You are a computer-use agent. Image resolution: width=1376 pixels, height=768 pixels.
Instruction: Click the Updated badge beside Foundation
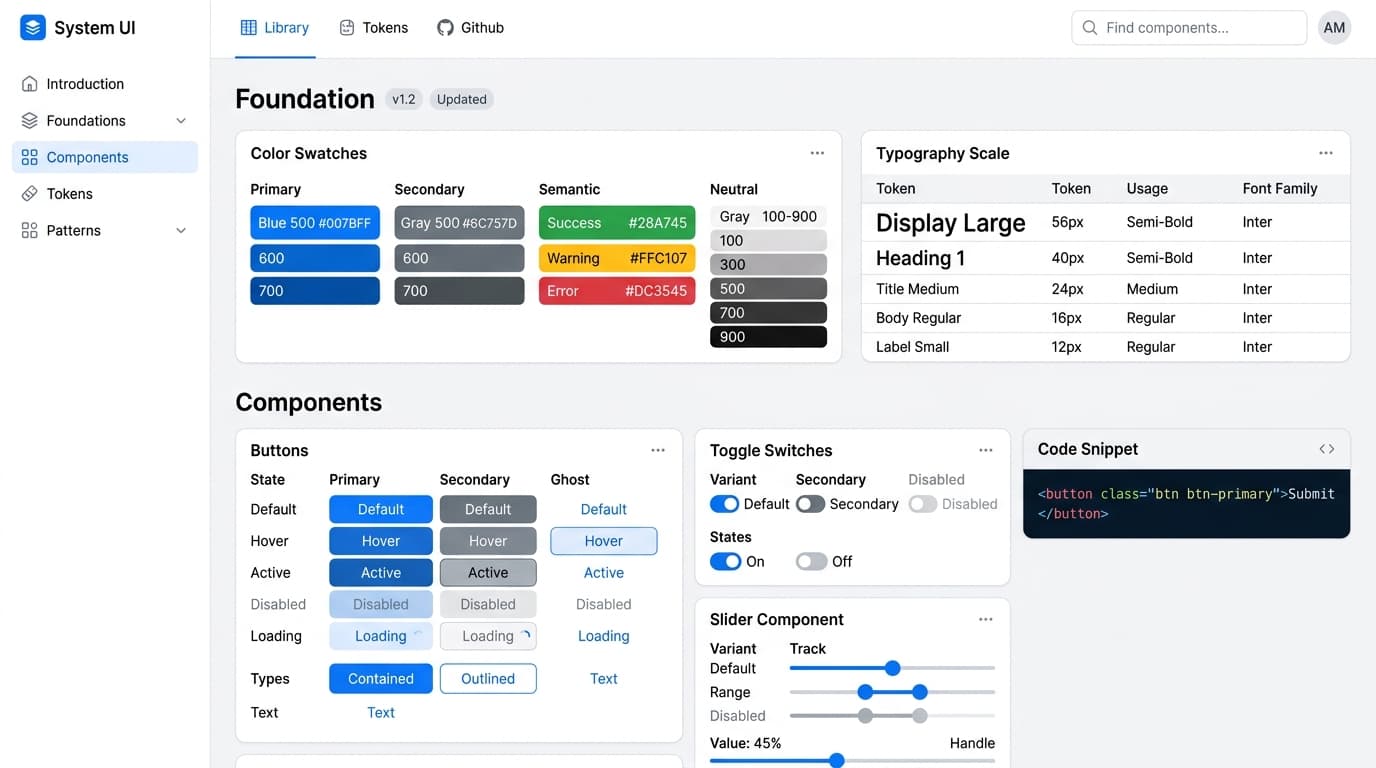tap(462, 99)
